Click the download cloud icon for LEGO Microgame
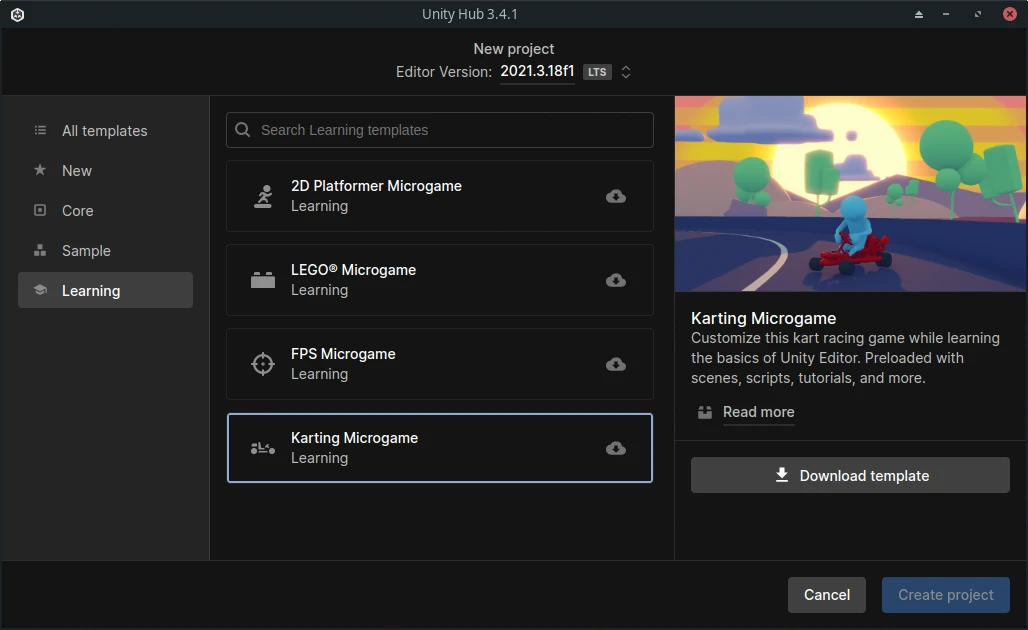The height and width of the screenshot is (630, 1028). tap(616, 280)
